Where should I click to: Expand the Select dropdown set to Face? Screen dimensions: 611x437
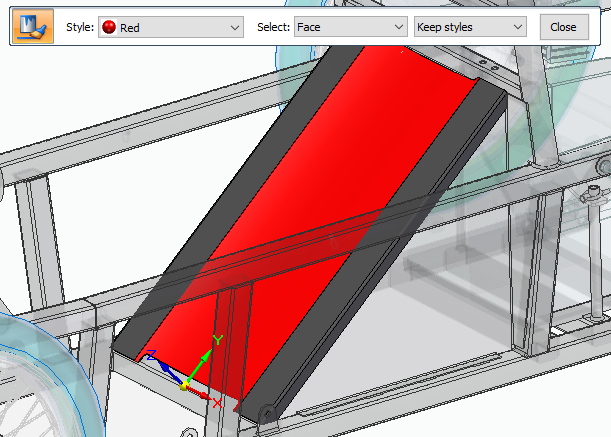pyautogui.click(x=350, y=27)
